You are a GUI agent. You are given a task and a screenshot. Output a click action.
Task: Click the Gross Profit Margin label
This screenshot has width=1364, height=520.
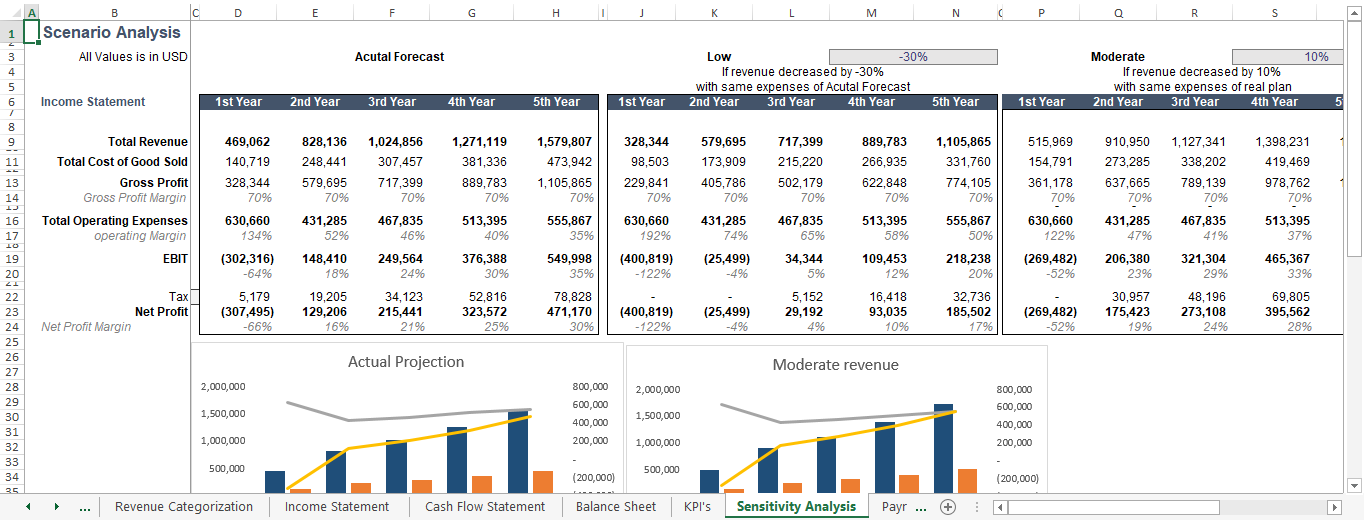[135, 197]
